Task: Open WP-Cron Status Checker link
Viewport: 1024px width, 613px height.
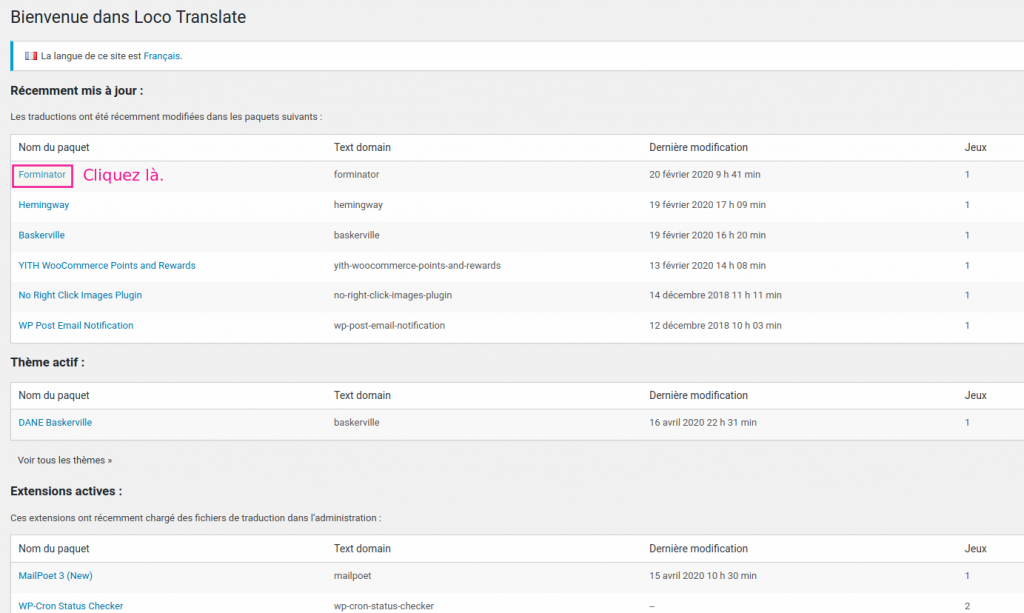Action: tap(71, 606)
